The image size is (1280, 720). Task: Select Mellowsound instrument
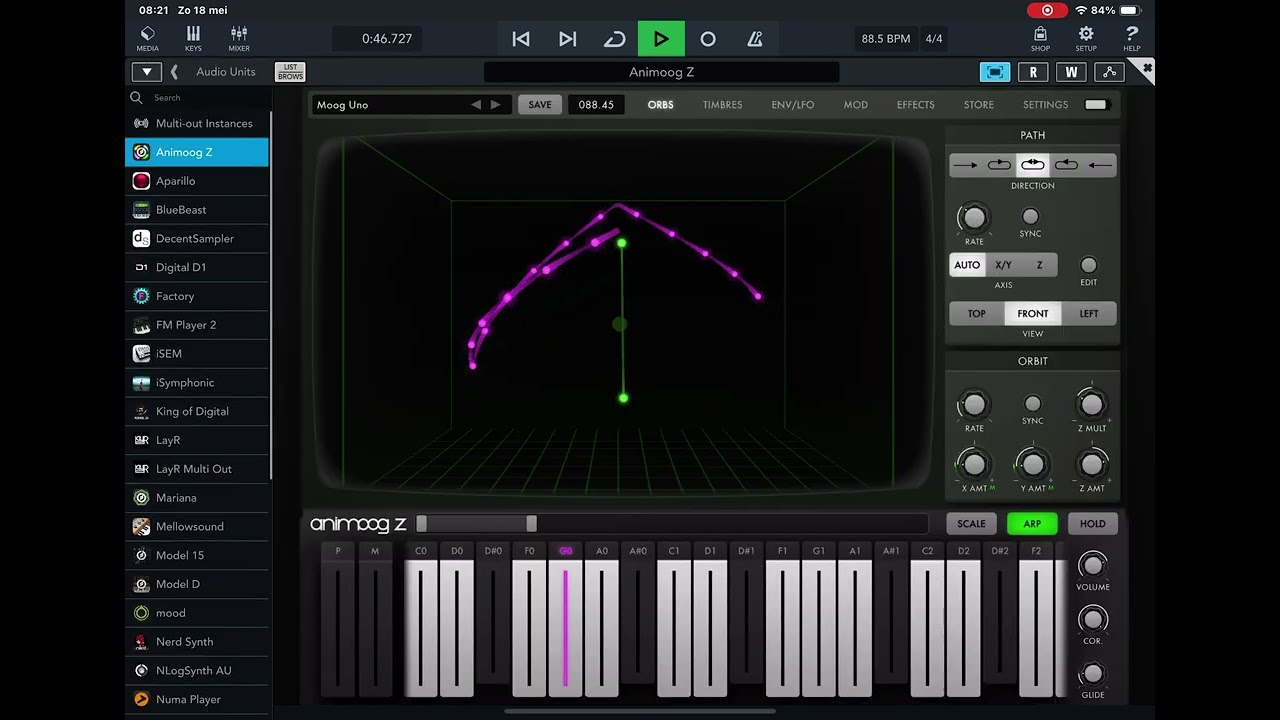click(197, 527)
